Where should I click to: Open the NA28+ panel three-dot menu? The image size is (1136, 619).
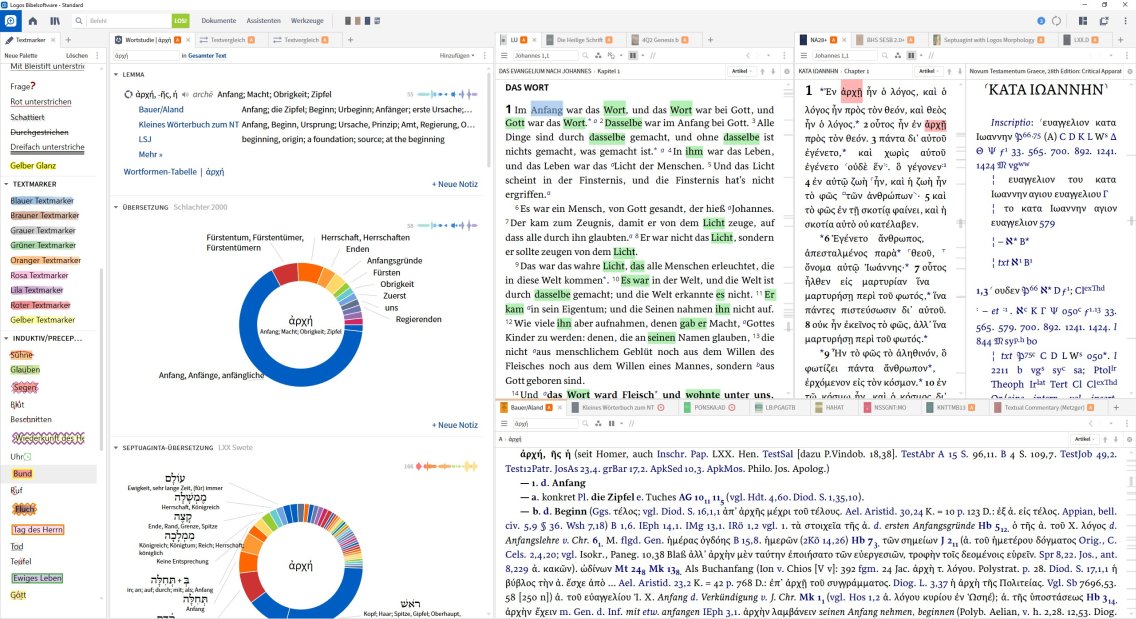(1127, 56)
